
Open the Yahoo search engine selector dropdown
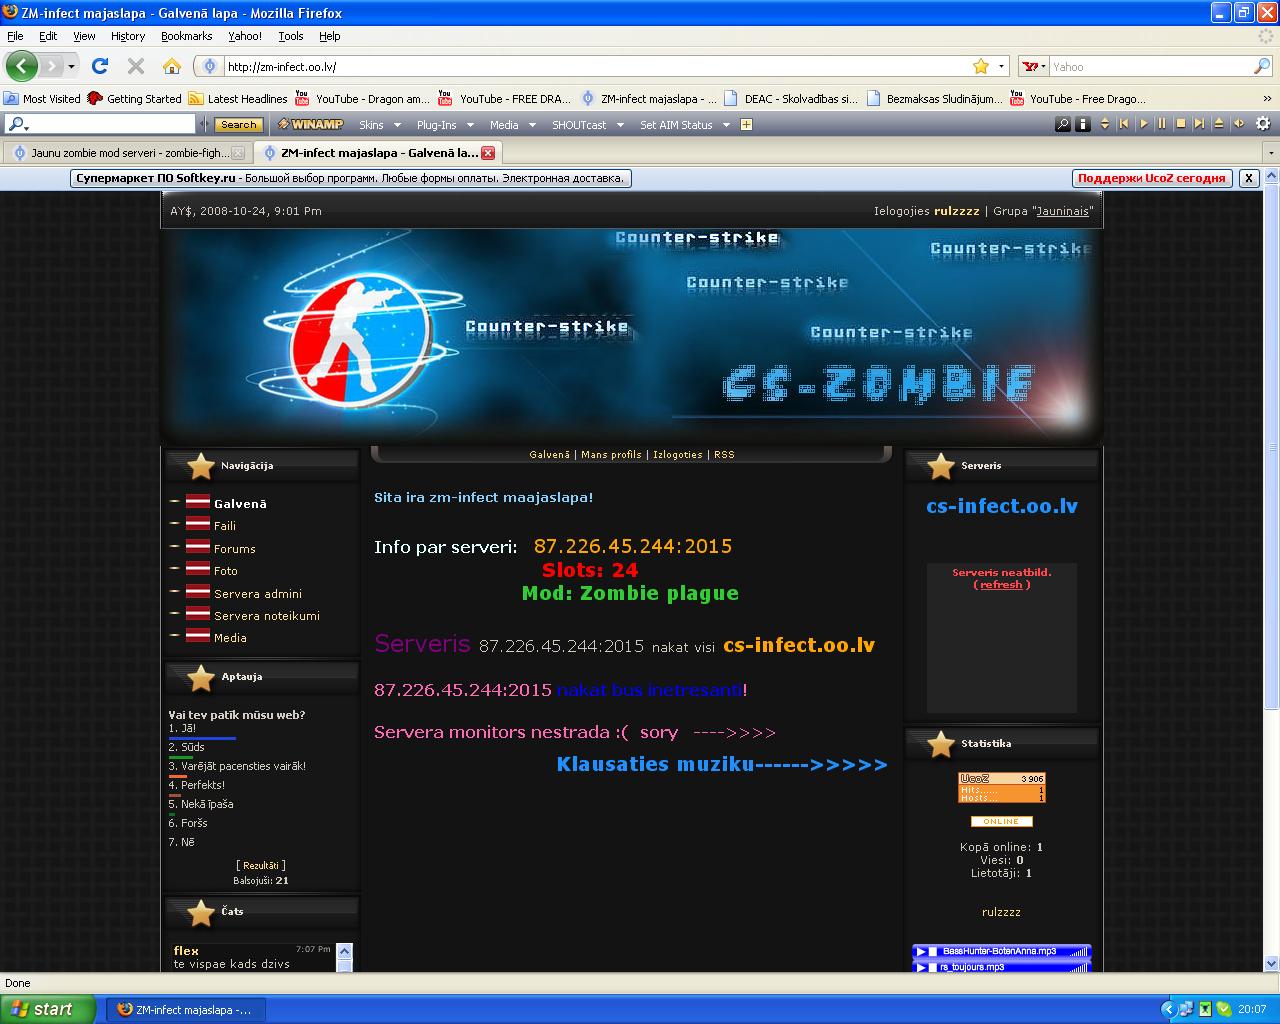tap(1035, 66)
